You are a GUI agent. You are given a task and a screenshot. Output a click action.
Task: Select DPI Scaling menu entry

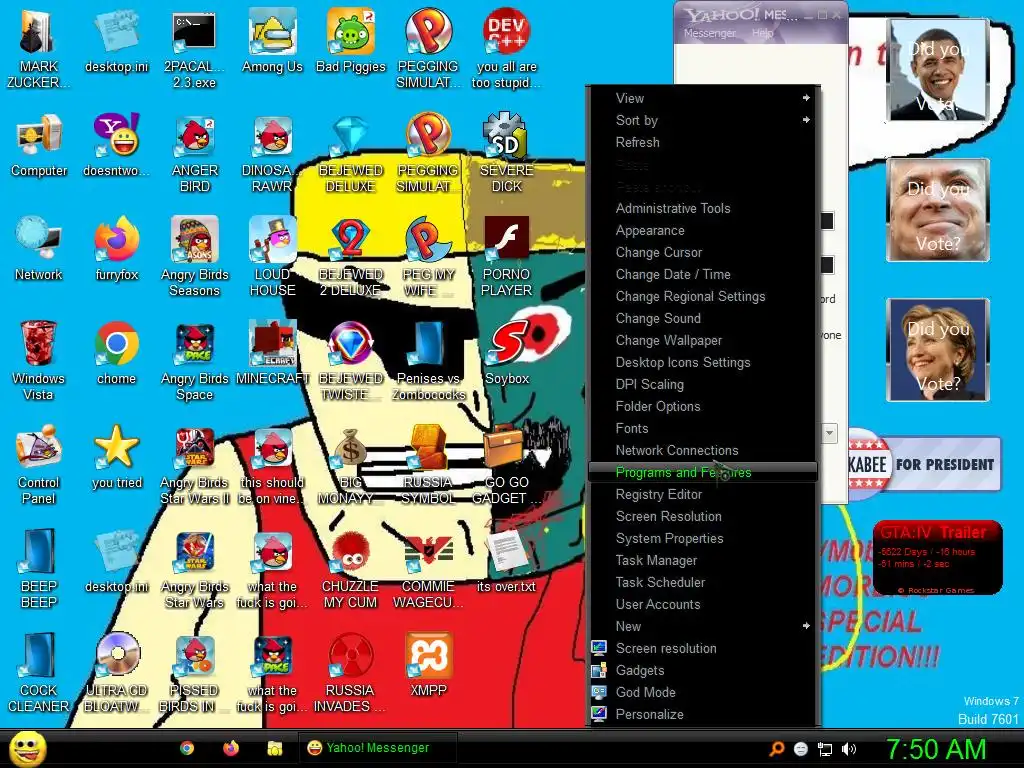[703, 384]
